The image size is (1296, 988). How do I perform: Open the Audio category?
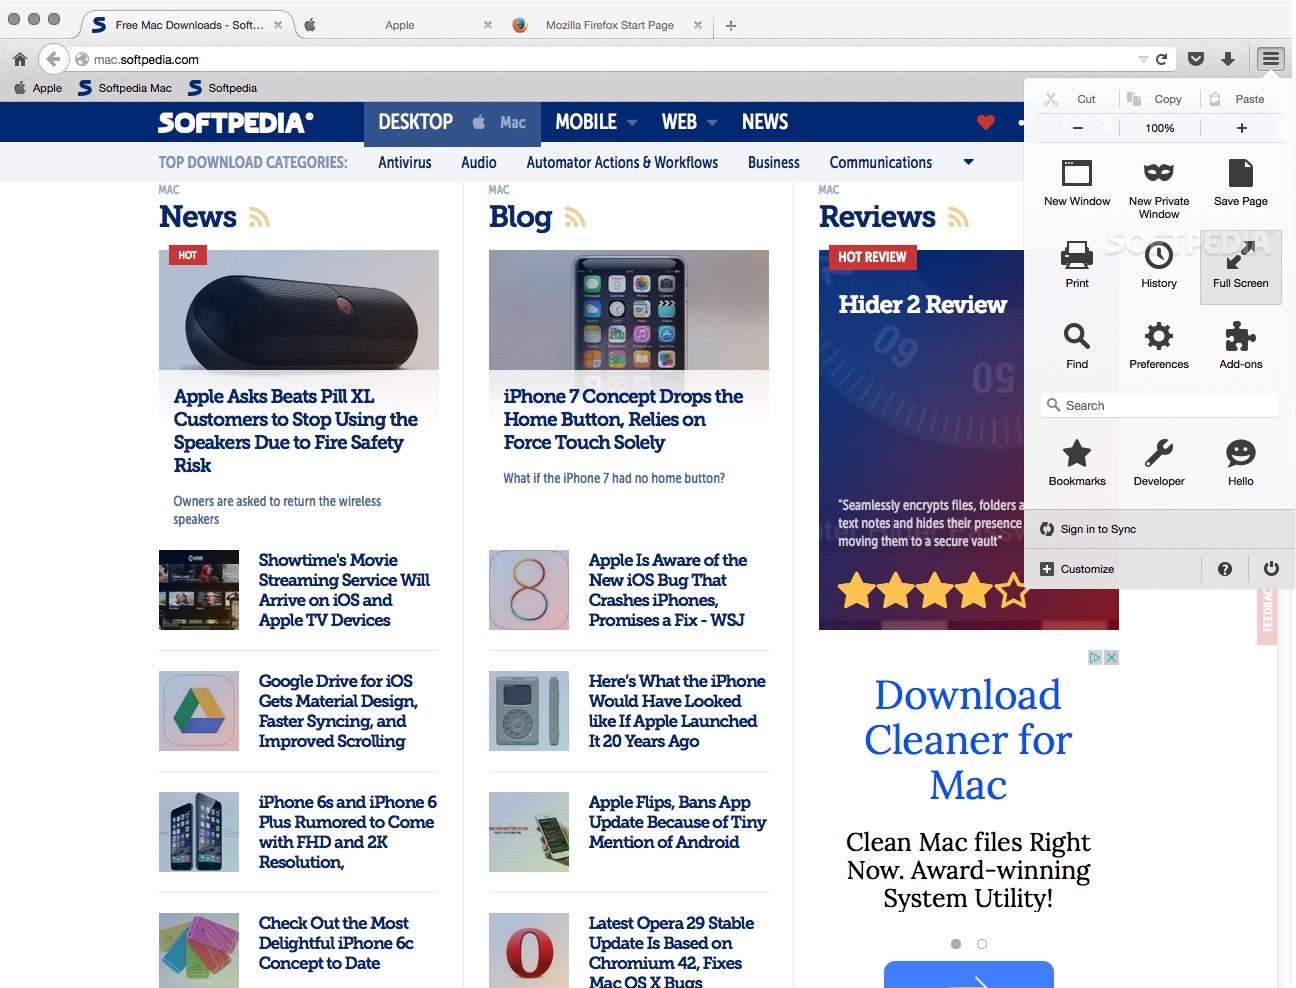tap(479, 162)
